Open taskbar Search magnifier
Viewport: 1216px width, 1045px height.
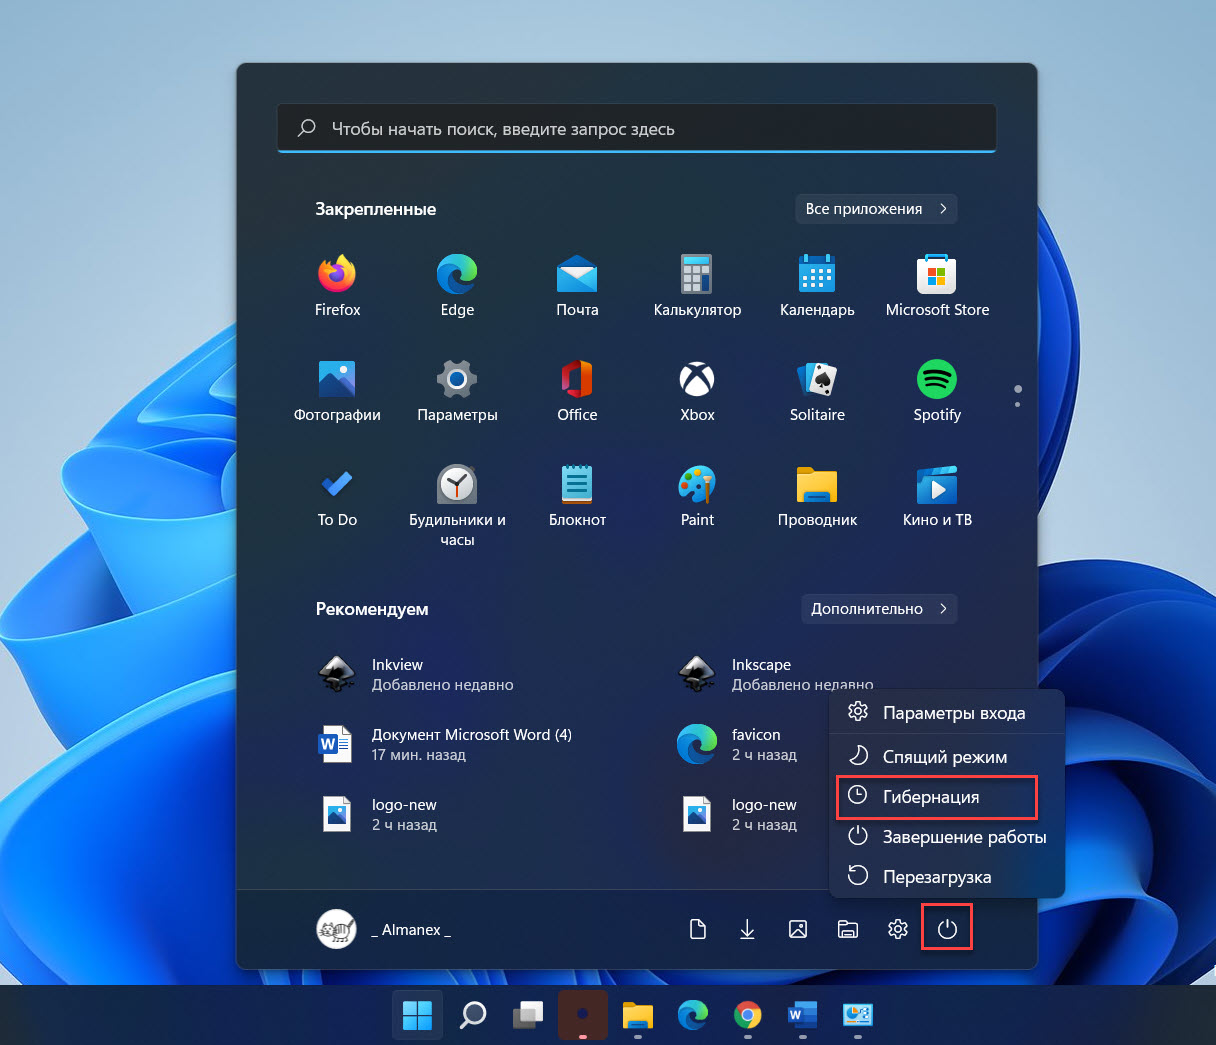[x=473, y=1015]
